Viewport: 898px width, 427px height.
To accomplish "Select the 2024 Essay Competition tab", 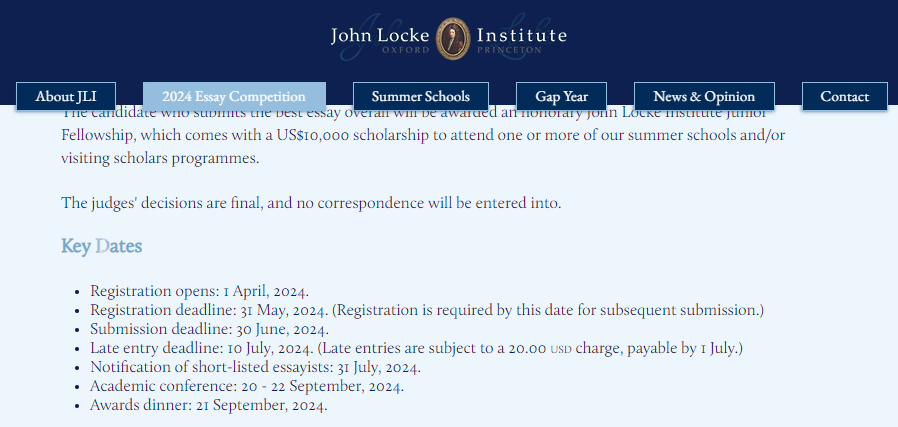I will point(234,96).
